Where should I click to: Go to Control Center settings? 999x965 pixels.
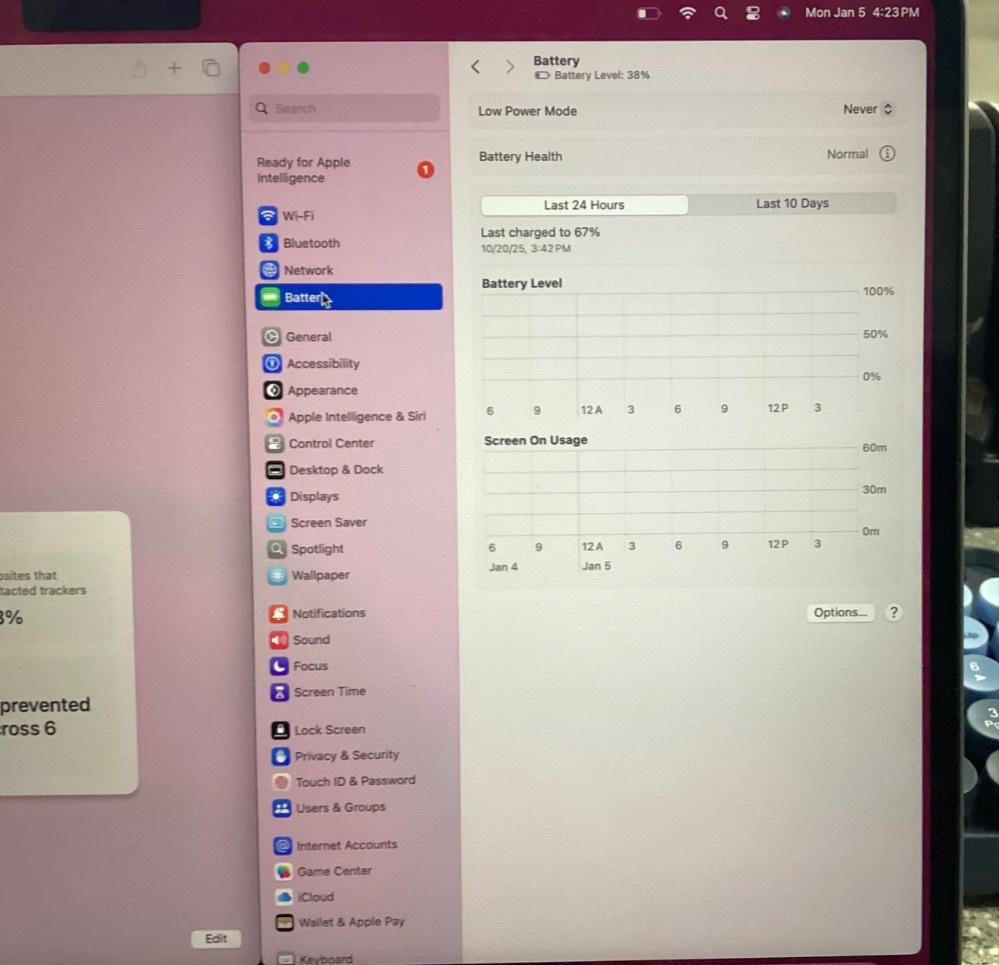point(330,443)
